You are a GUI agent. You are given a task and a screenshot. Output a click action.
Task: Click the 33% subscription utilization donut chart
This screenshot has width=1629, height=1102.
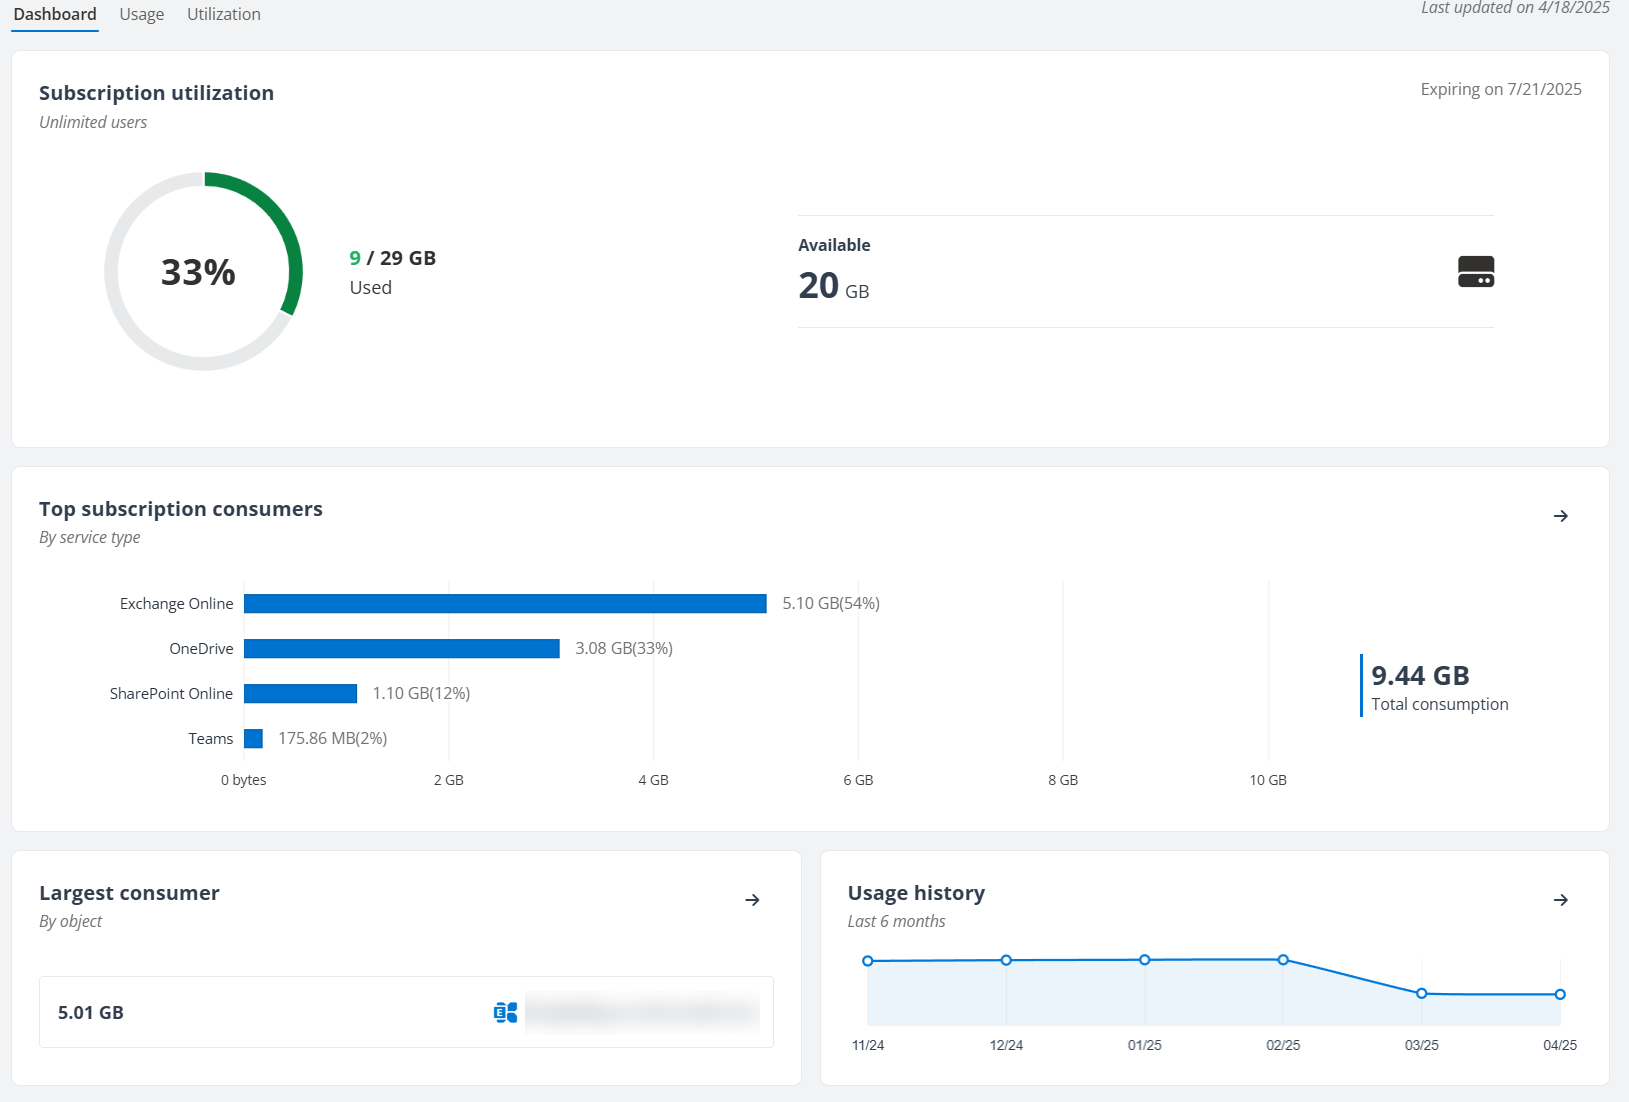tap(199, 271)
